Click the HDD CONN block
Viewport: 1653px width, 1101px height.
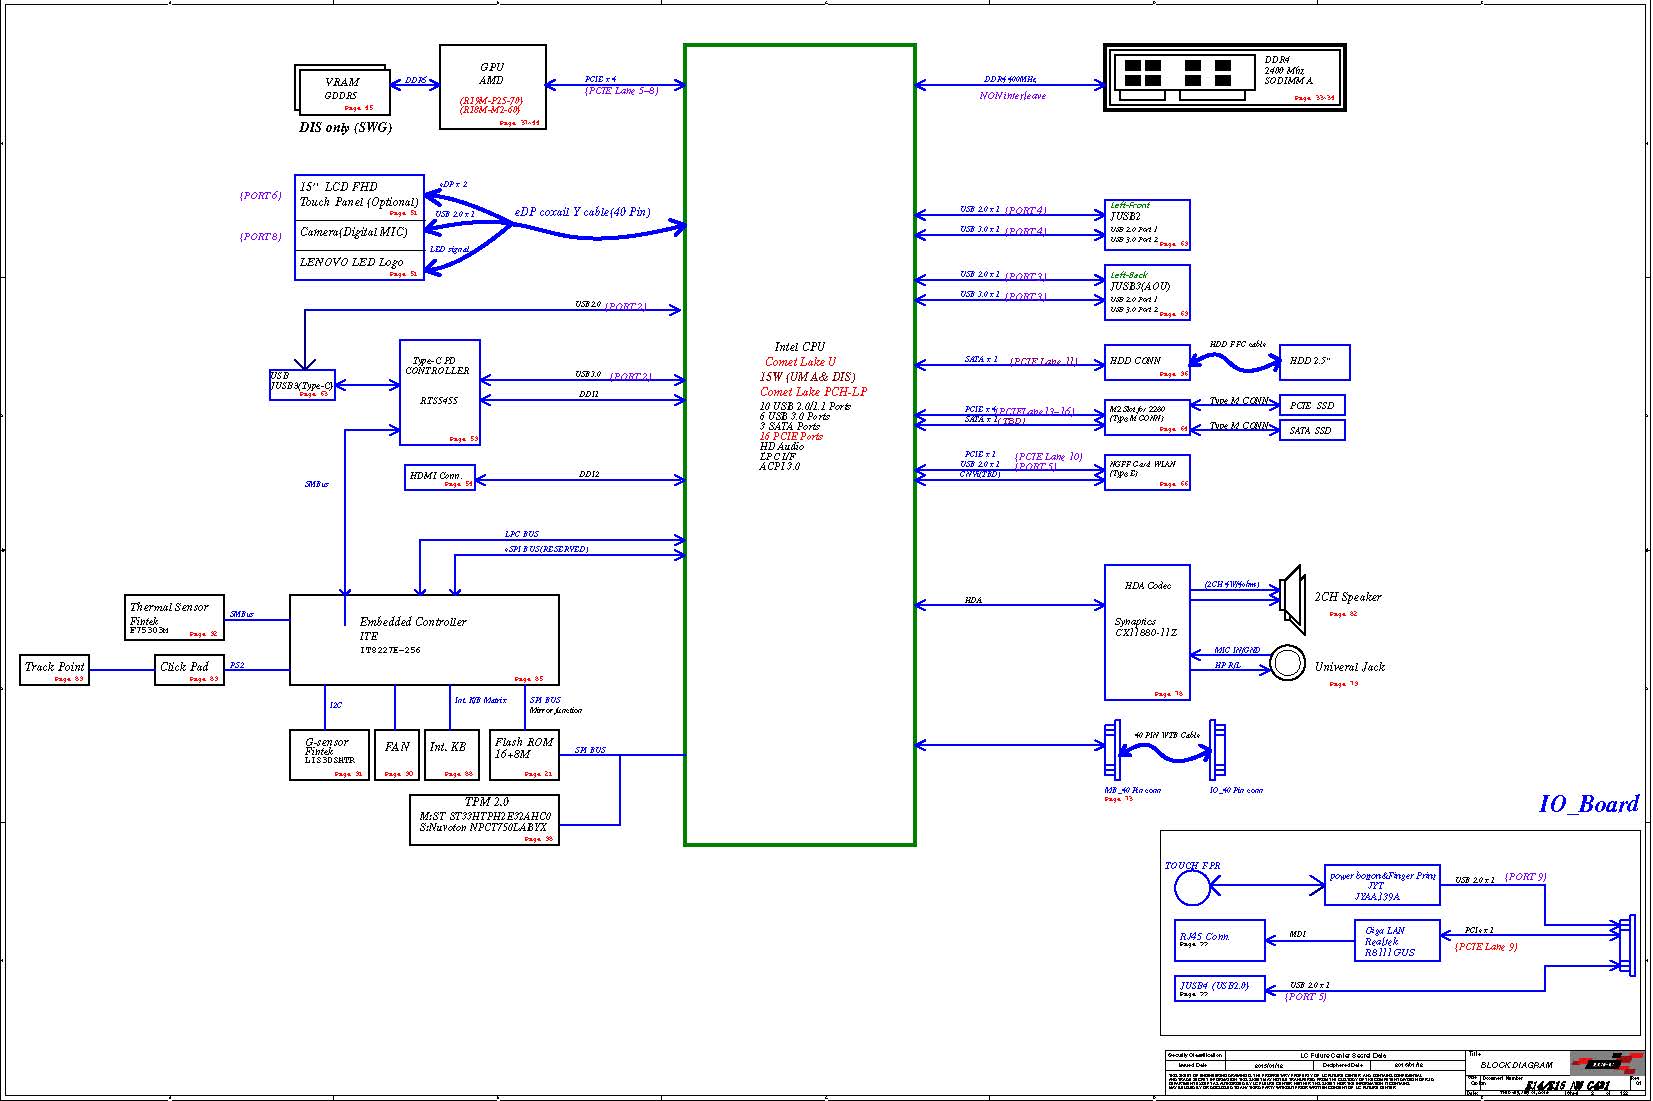[x=1147, y=362]
